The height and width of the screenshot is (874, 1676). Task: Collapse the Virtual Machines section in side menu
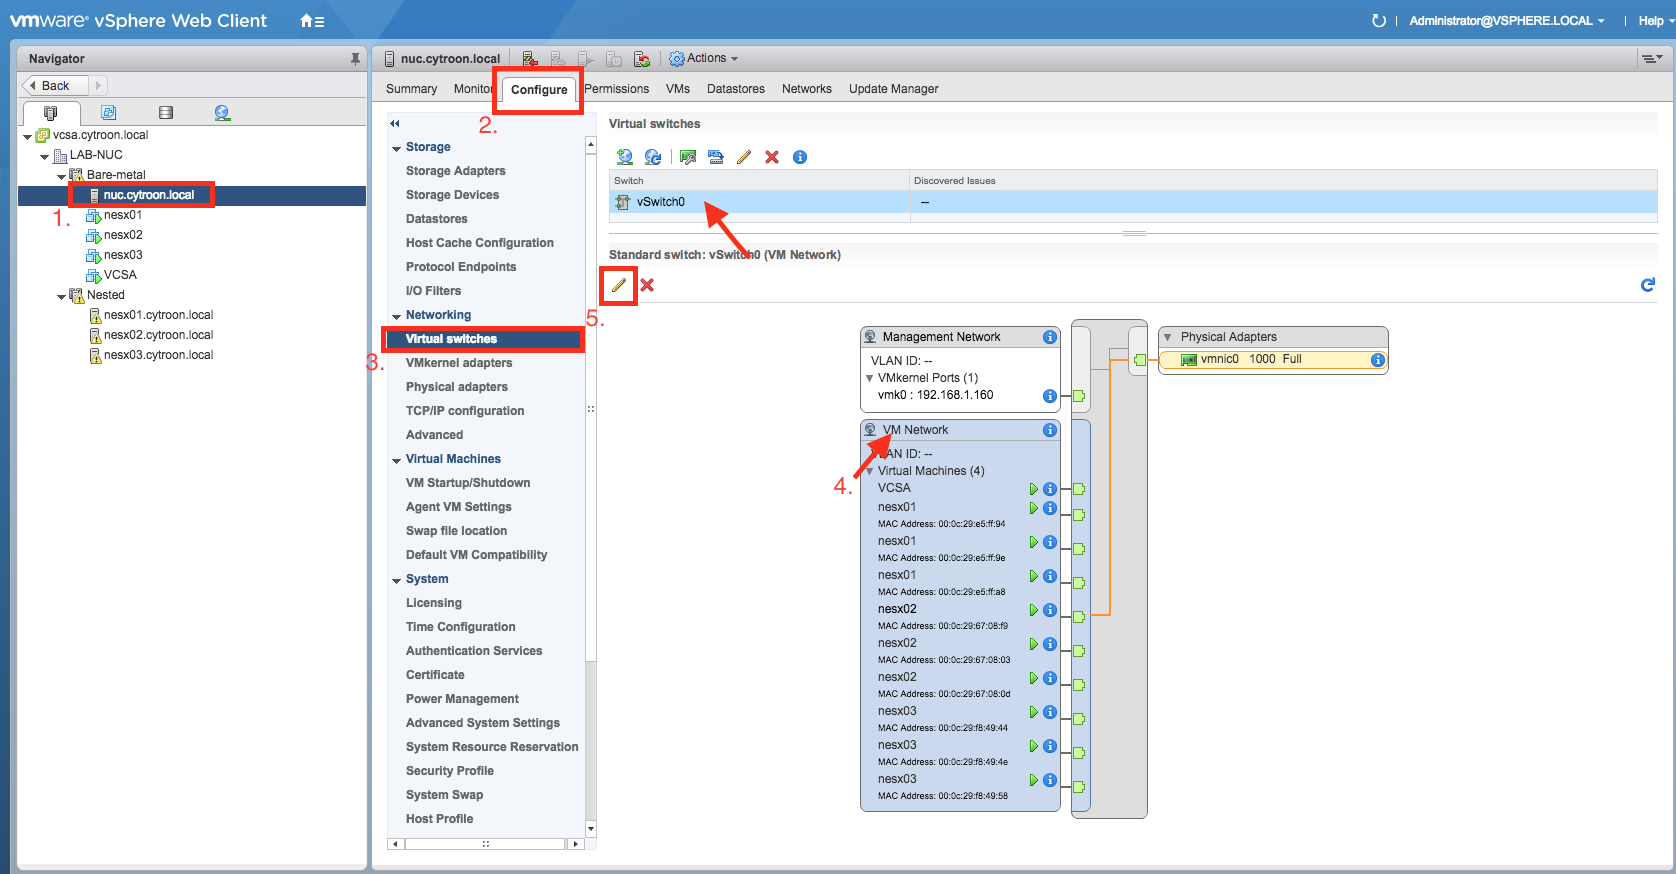pos(397,460)
